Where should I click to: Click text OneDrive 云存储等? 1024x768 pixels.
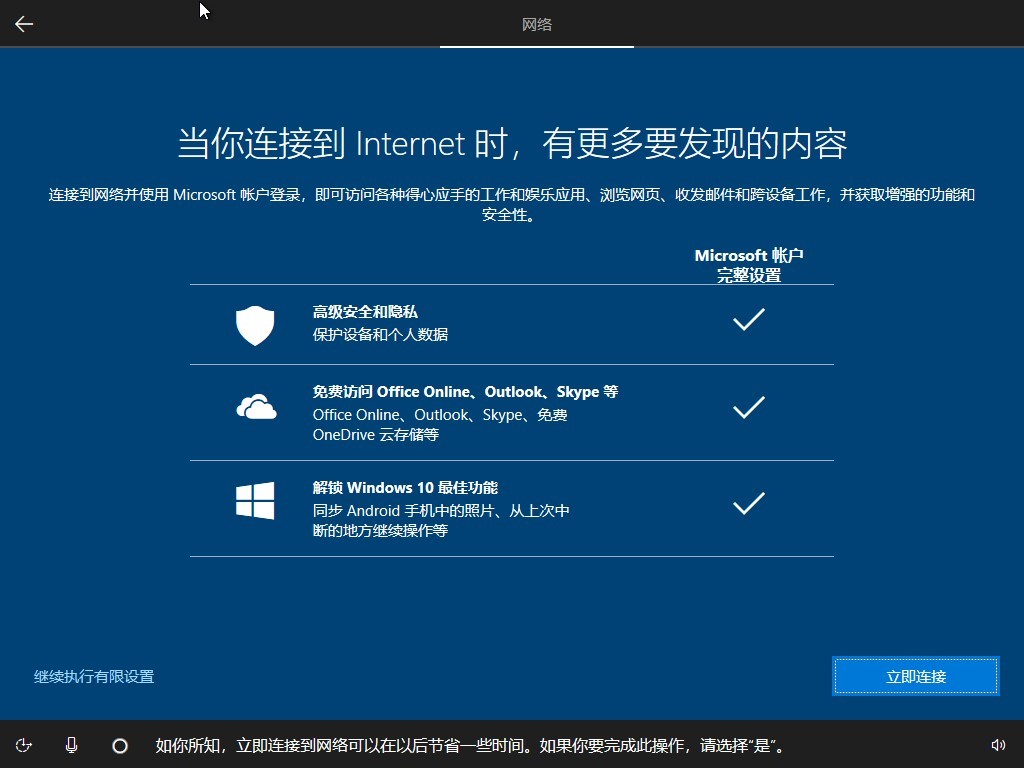tap(376, 435)
